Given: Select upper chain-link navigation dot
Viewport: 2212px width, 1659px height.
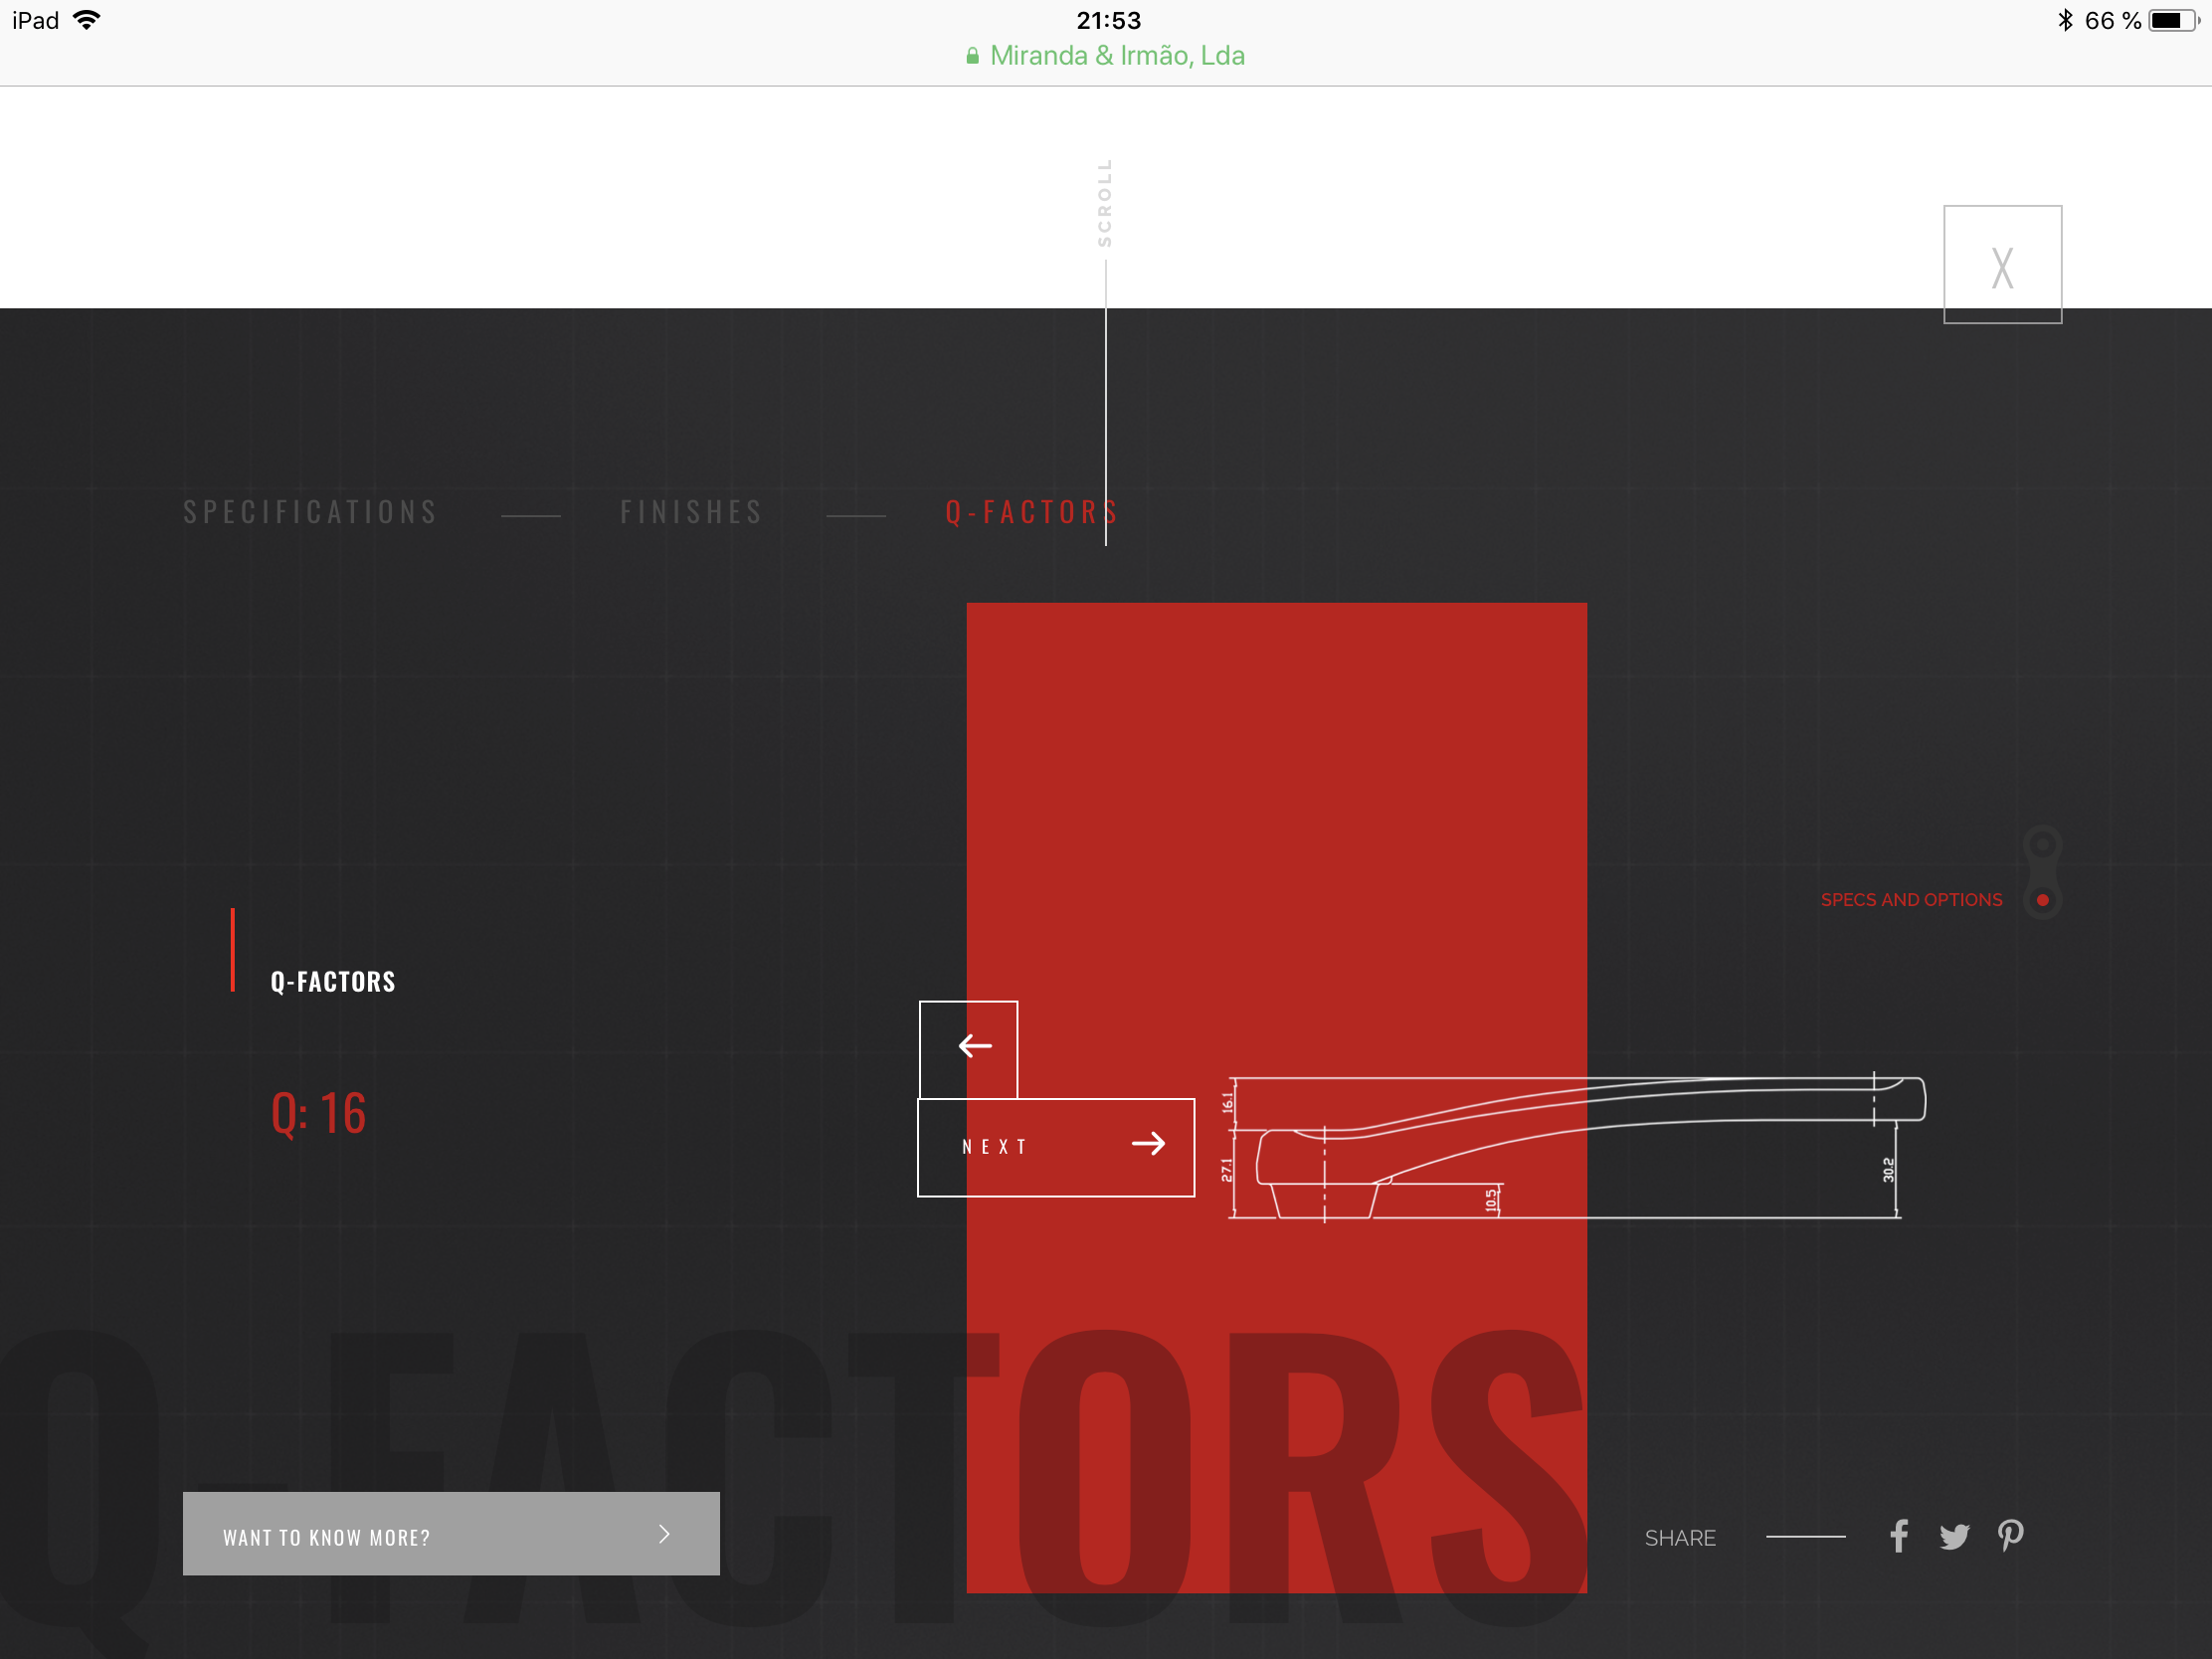Looking at the screenshot, I should pyautogui.click(x=2042, y=845).
